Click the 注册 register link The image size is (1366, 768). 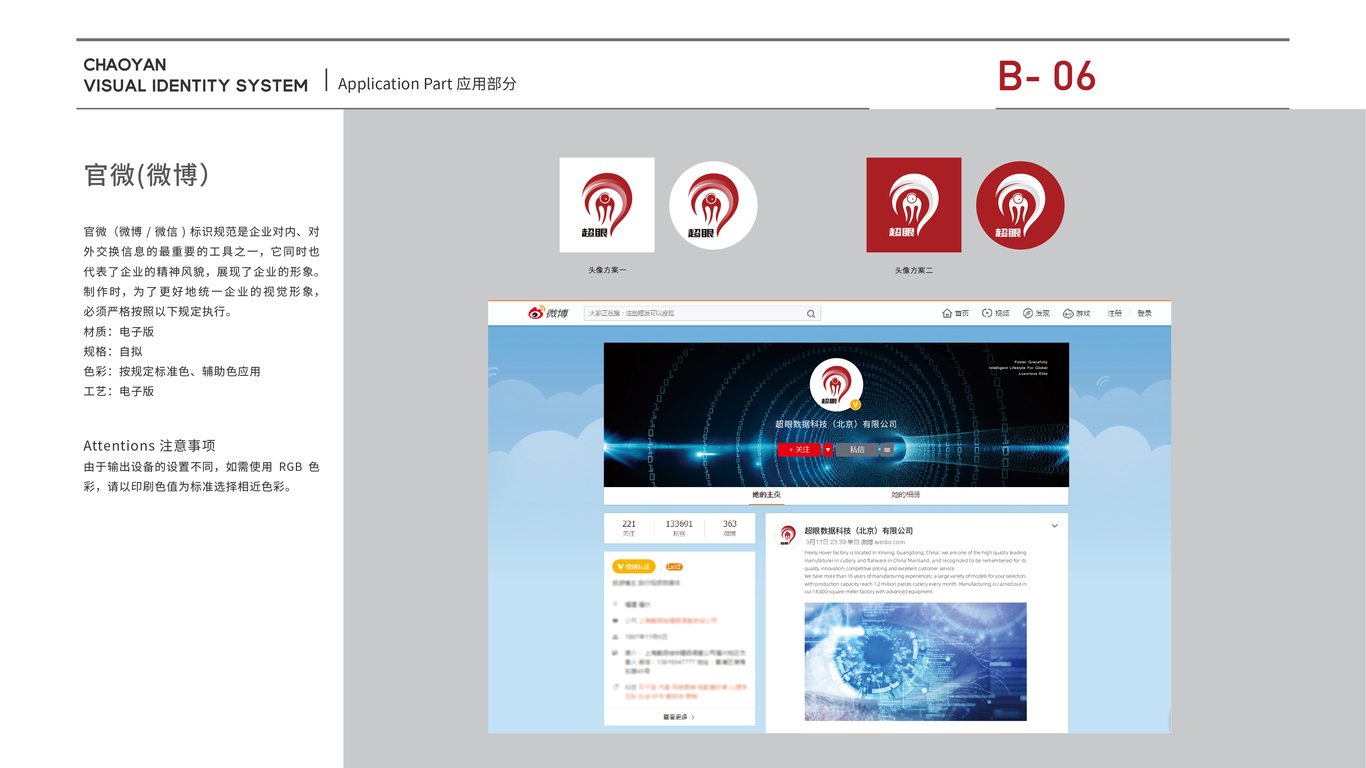point(1114,313)
